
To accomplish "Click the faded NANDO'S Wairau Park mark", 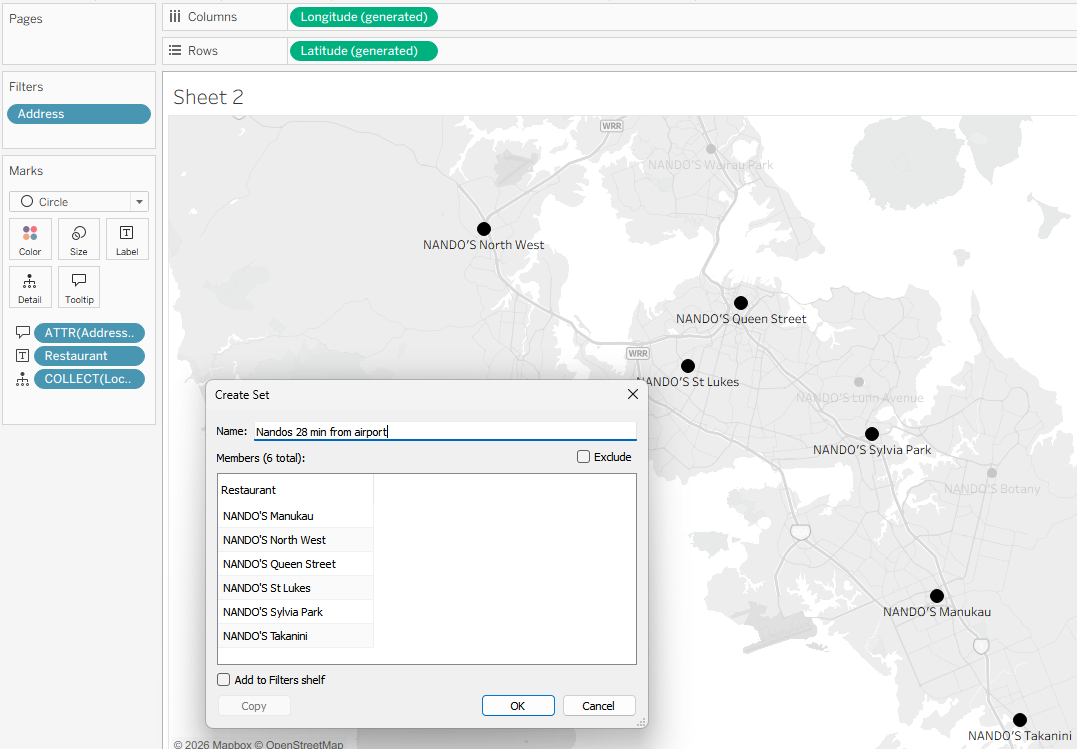I will pyautogui.click(x=711, y=148).
